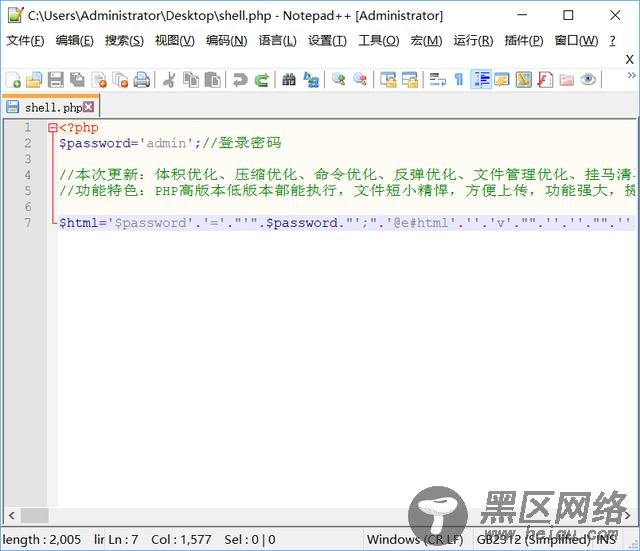Open the 设置(T) menu
This screenshot has width=640, height=551.
click(x=327, y=40)
